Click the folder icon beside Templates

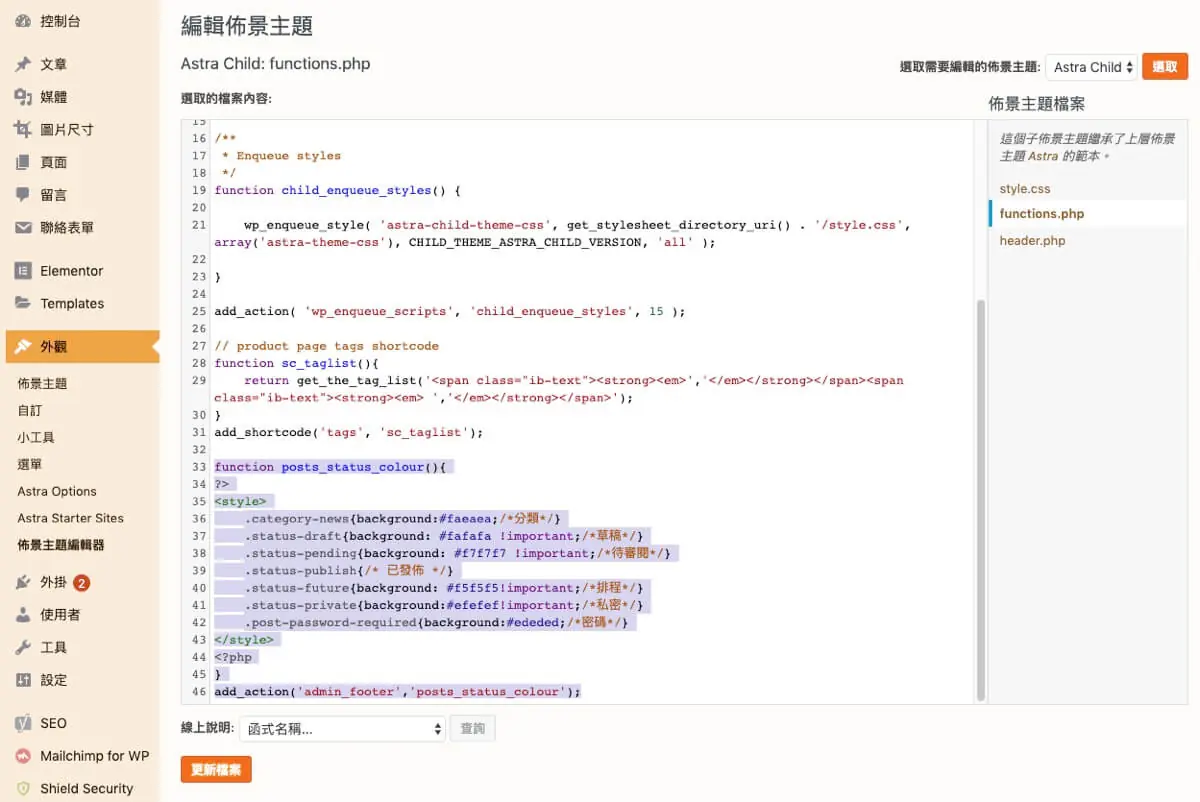(x=23, y=303)
